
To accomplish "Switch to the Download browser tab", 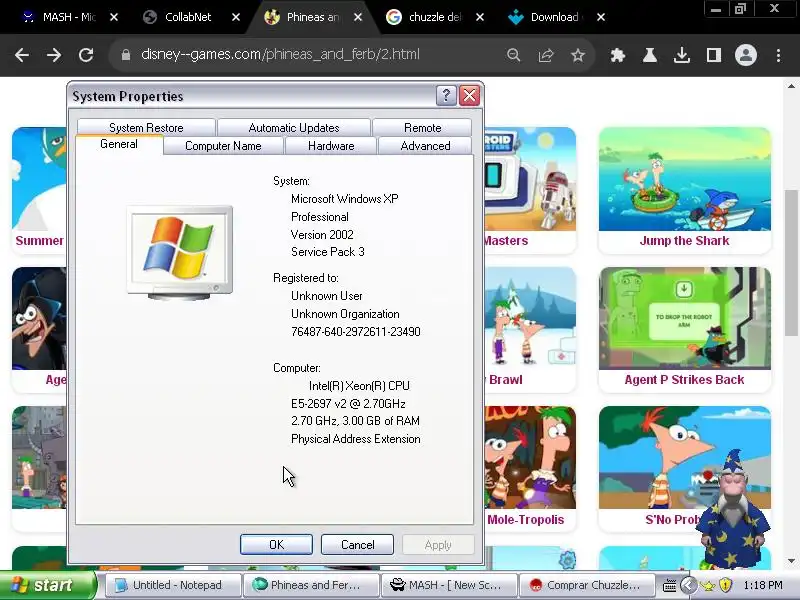I will tap(555, 17).
